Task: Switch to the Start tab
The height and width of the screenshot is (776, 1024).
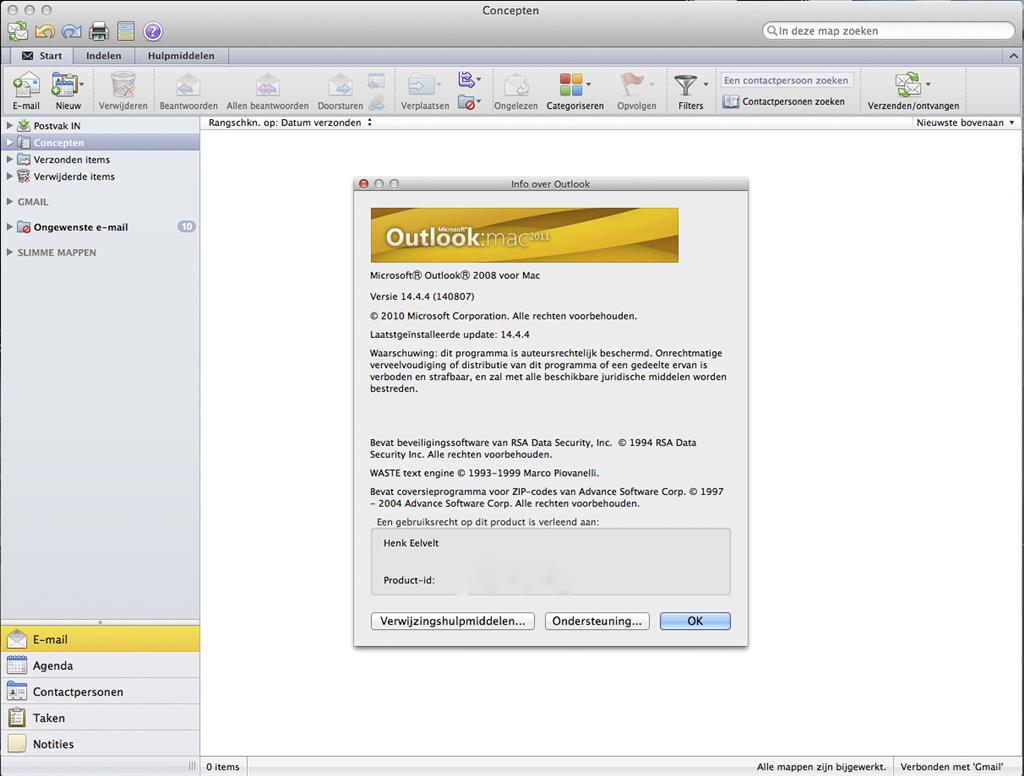Action: point(42,56)
